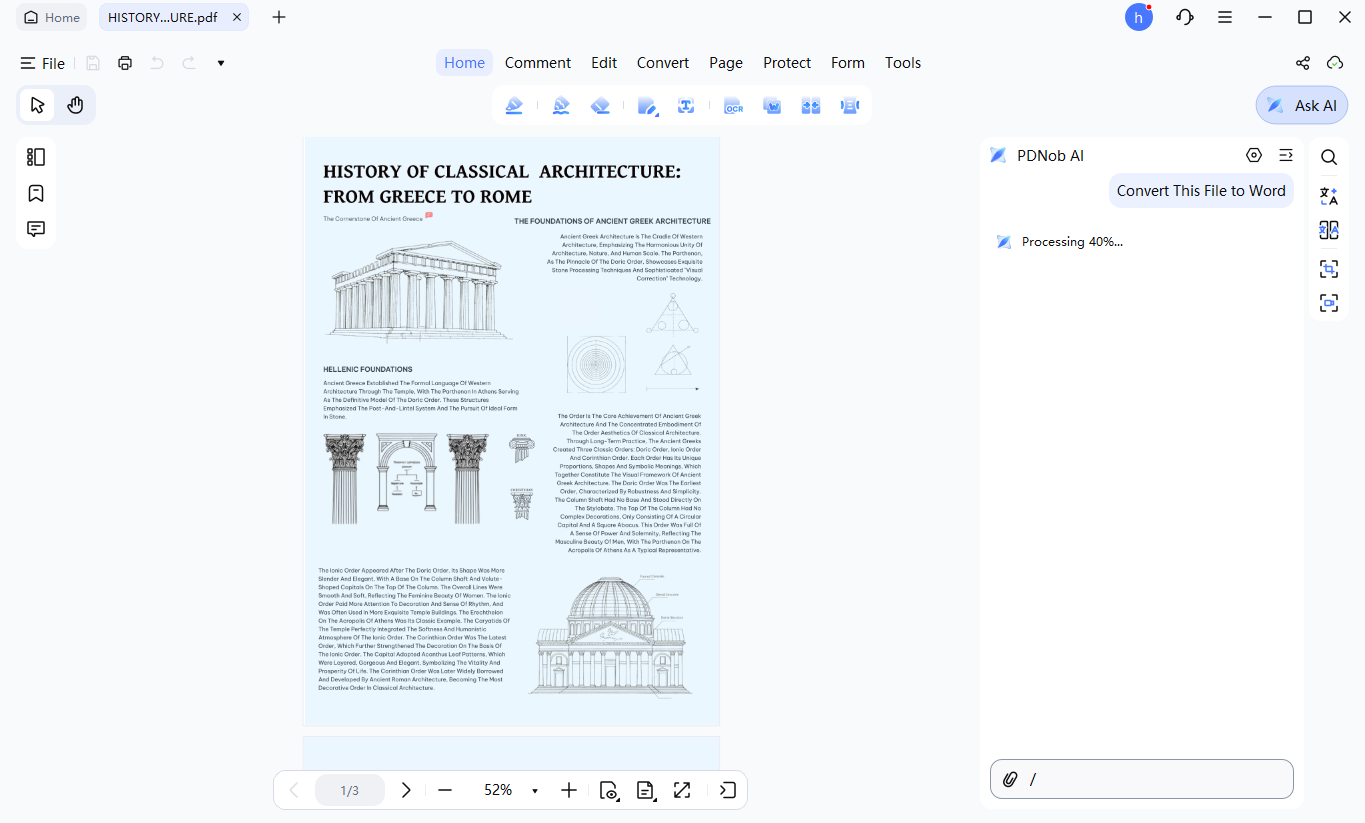This screenshot has height=823, width=1365.
Task: Open the File menu
Action: [43, 63]
